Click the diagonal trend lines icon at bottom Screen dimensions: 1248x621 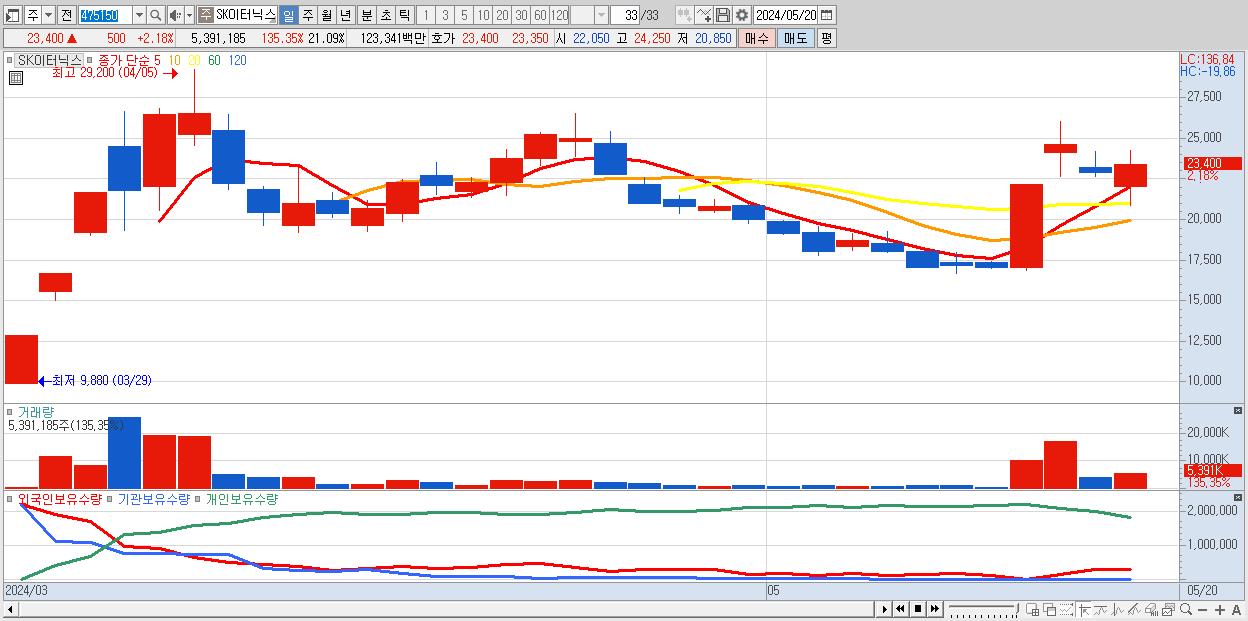(1135, 609)
